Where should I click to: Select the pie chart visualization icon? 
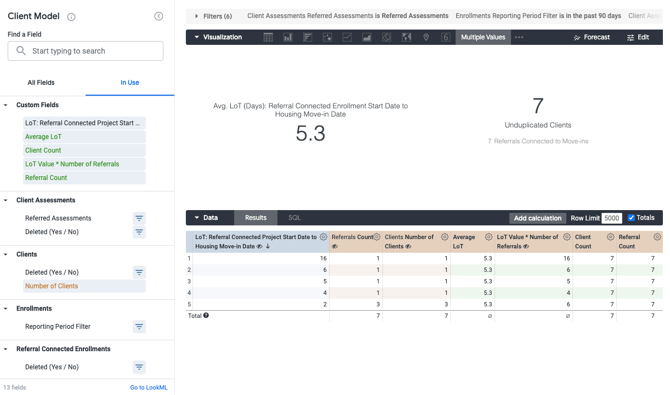[386, 38]
